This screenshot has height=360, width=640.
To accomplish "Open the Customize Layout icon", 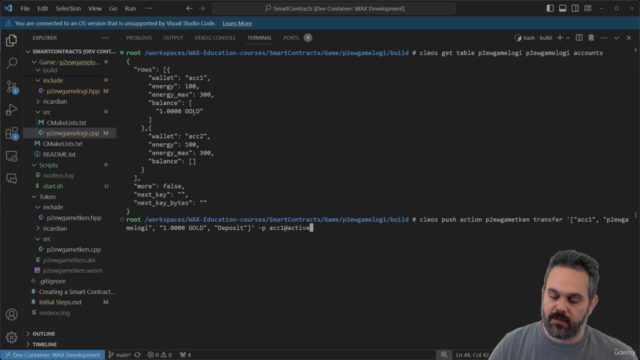I will click(x=588, y=8).
